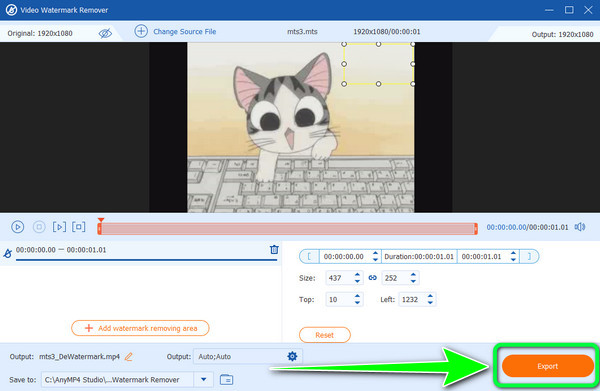The width and height of the screenshot is (600, 391).
Task: Increase the Top position value
Action: click(x=357, y=296)
